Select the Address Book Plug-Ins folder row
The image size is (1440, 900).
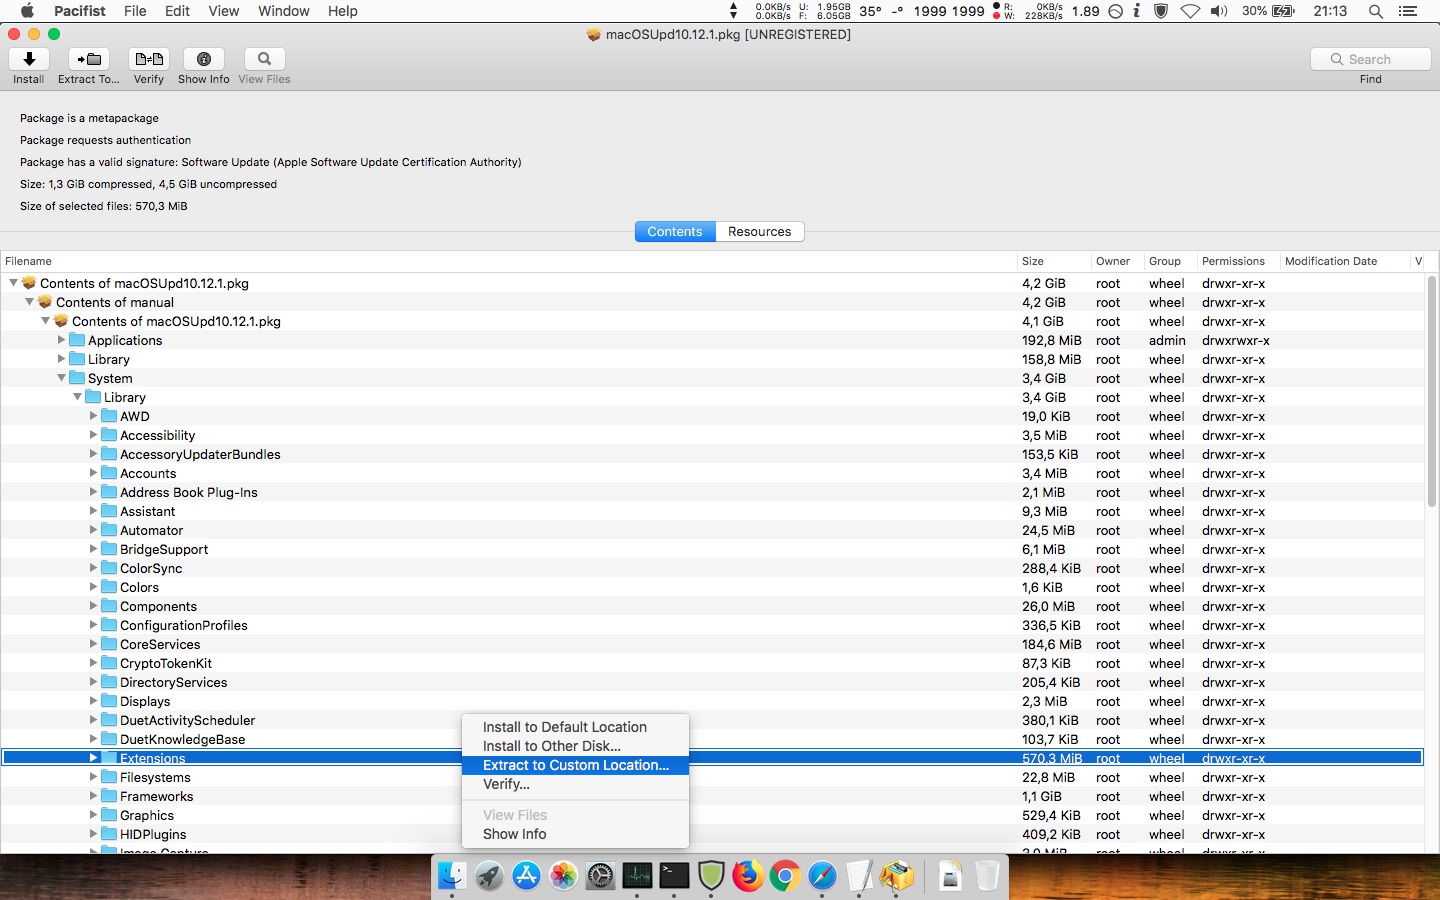712,492
